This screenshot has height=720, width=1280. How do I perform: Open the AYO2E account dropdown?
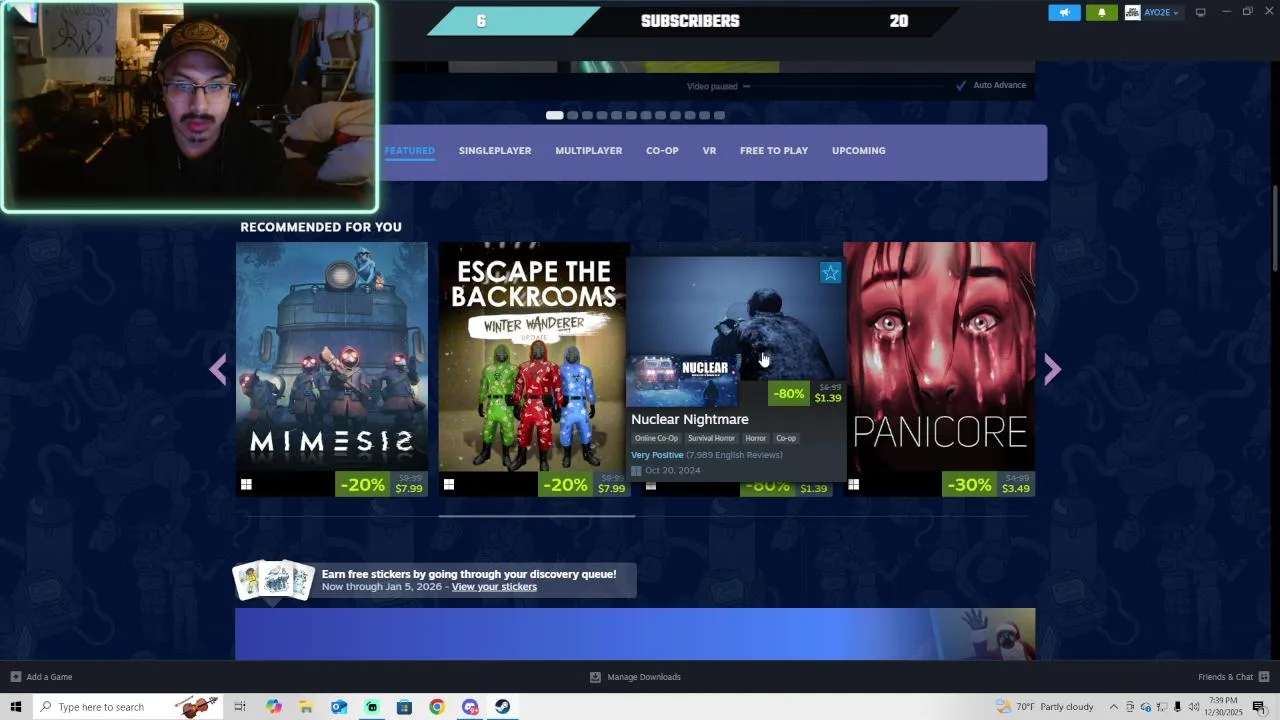(1160, 12)
